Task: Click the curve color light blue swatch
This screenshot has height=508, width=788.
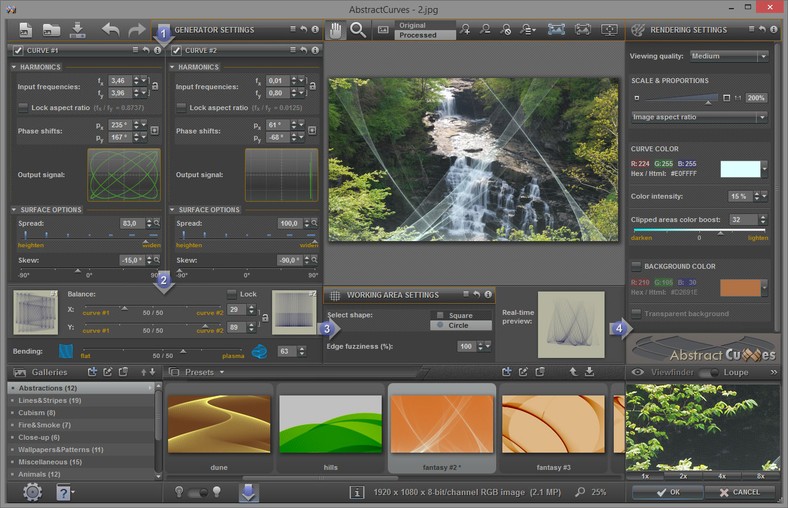Action: (x=740, y=169)
